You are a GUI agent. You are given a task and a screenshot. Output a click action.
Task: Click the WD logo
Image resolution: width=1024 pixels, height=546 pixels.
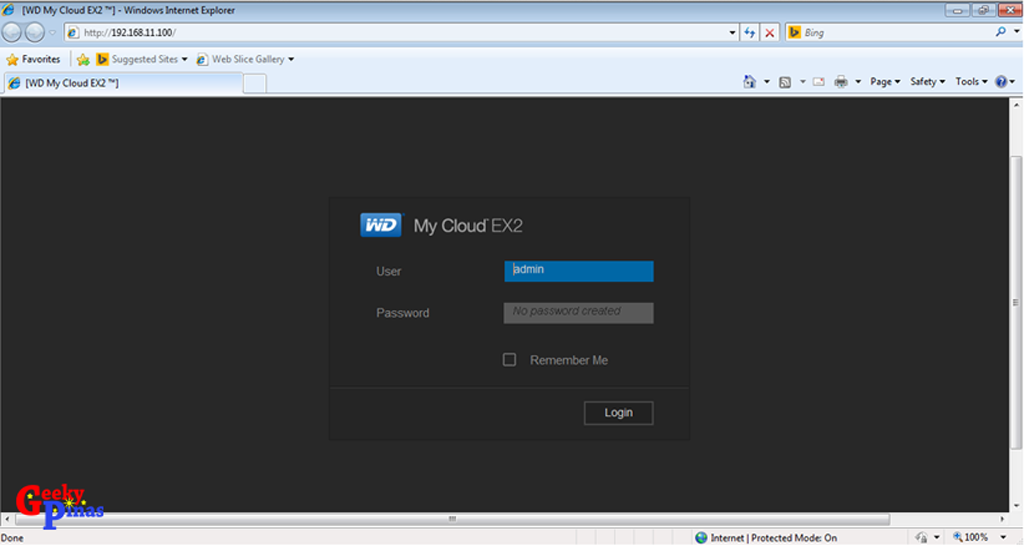pyautogui.click(x=381, y=225)
